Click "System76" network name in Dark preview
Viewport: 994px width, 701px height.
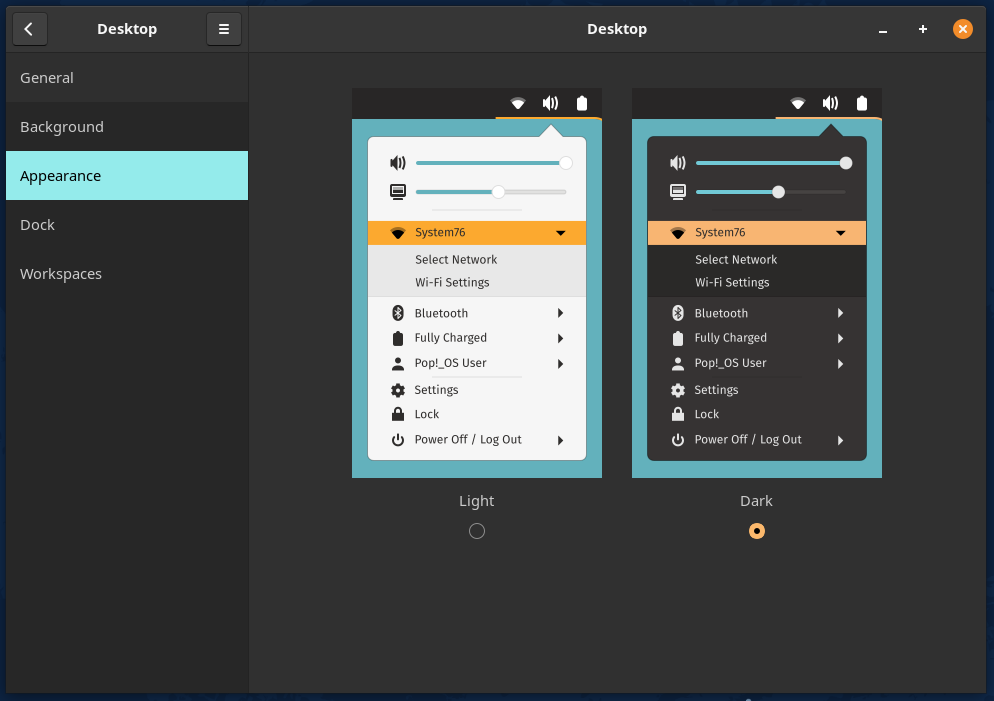(x=720, y=233)
